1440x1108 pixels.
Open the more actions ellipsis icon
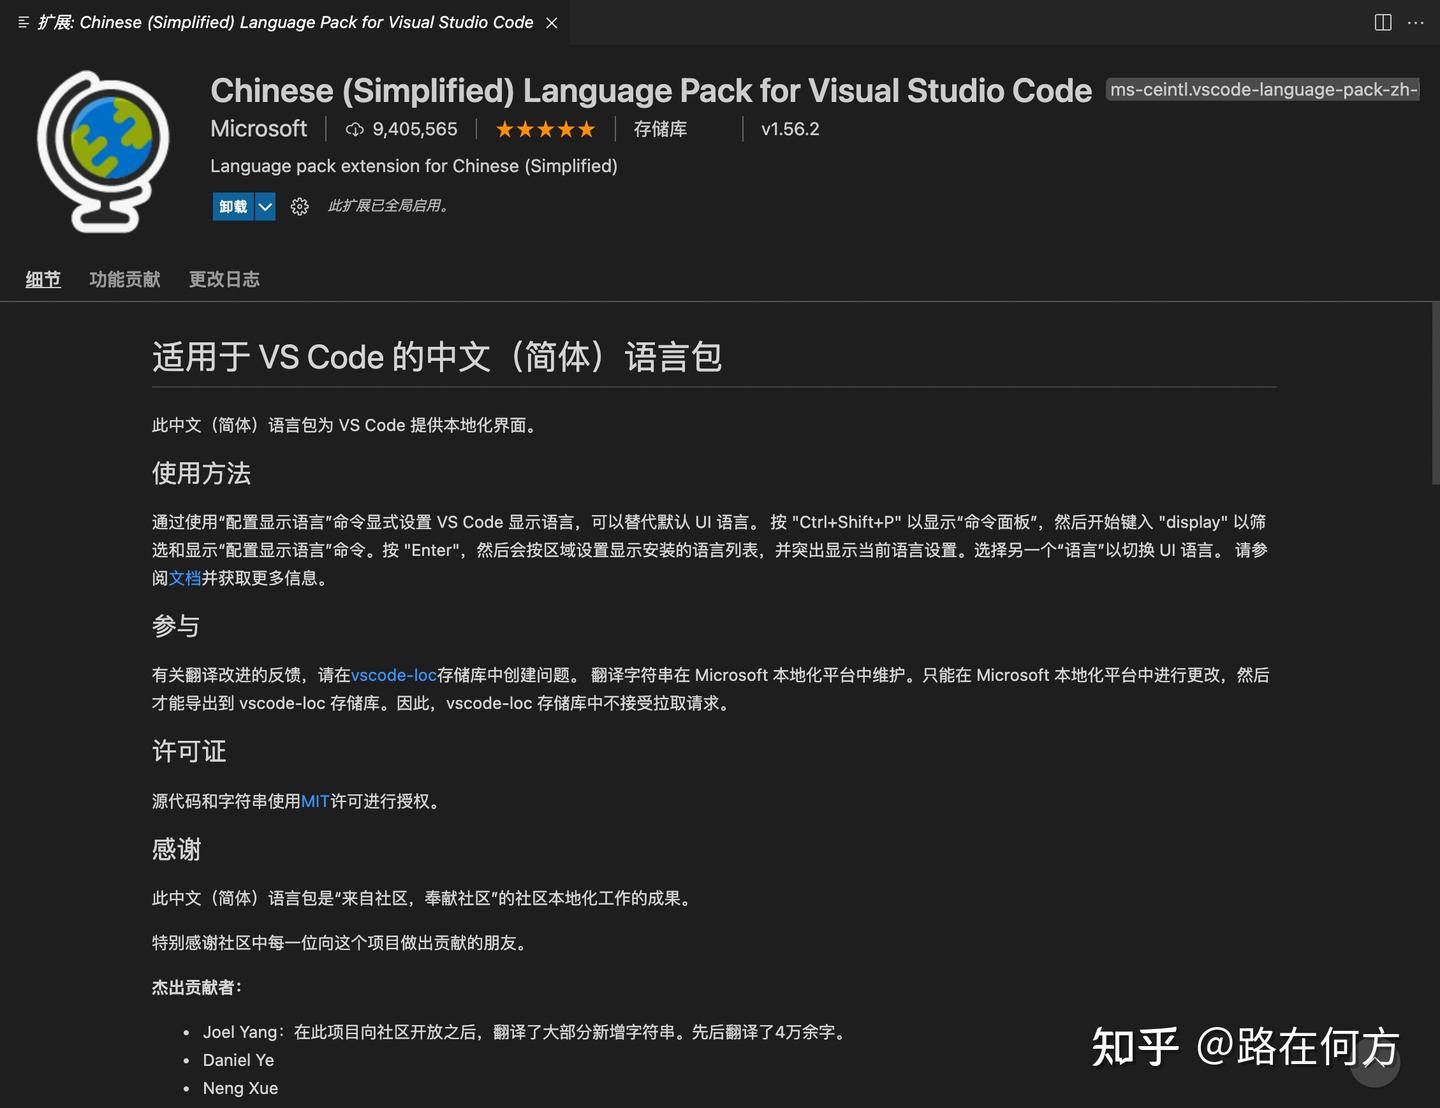click(x=1417, y=21)
